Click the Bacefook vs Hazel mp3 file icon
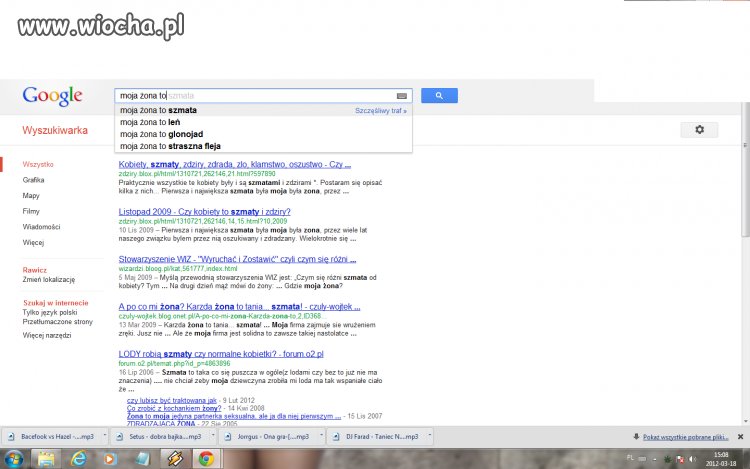This screenshot has height=469, width=750. tap(11, 436)
